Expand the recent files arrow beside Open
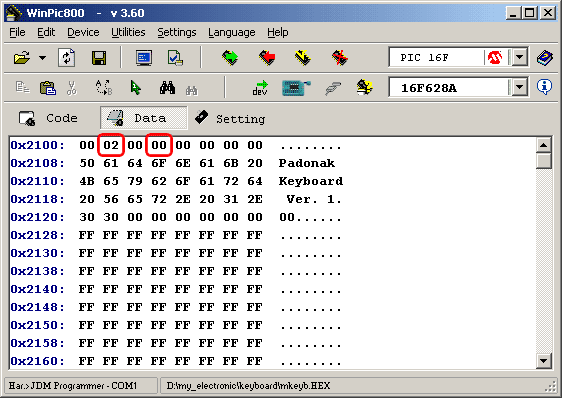 point(42,58)
